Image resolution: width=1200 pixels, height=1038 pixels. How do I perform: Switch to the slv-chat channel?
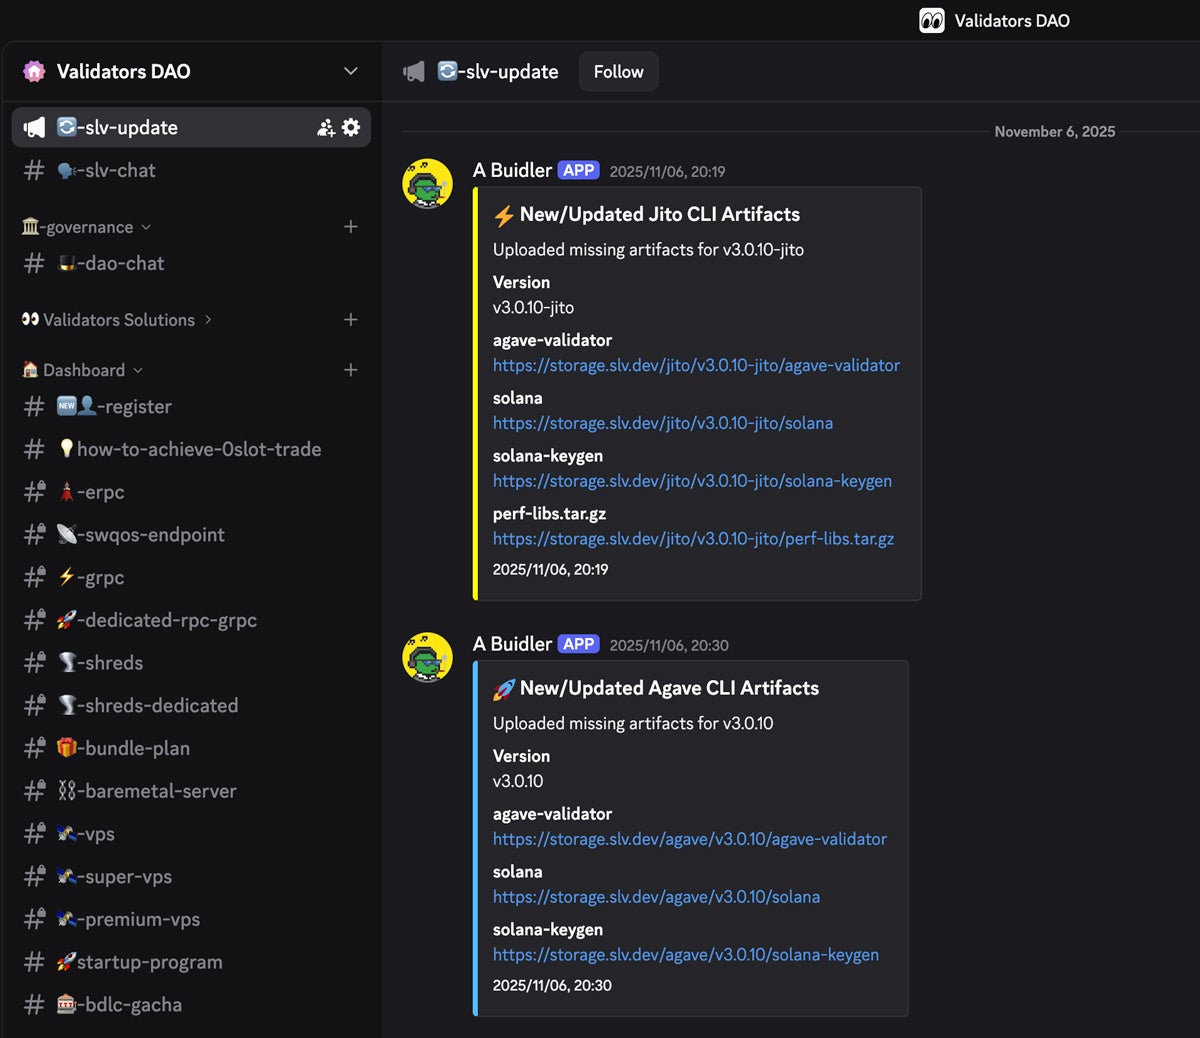pyautogui.click(x=191, y=171)
